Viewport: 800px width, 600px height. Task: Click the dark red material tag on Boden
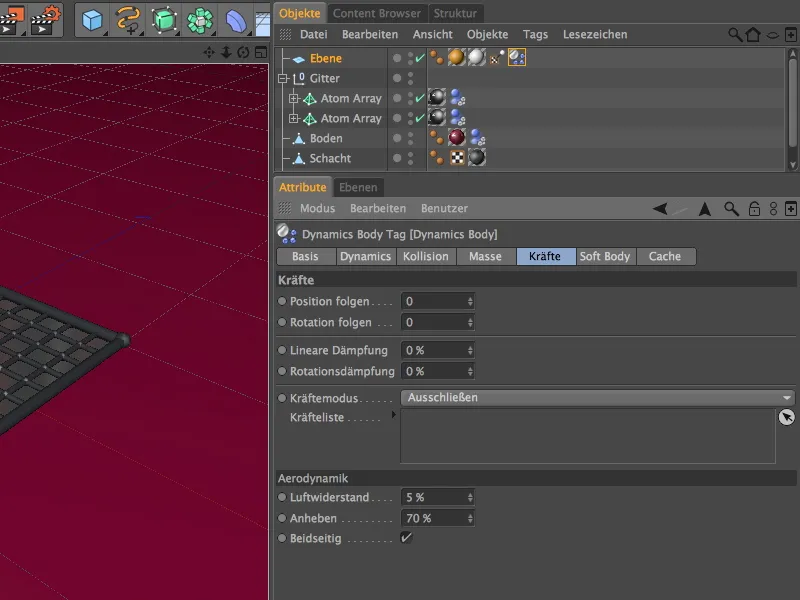(x=457, y=137)
